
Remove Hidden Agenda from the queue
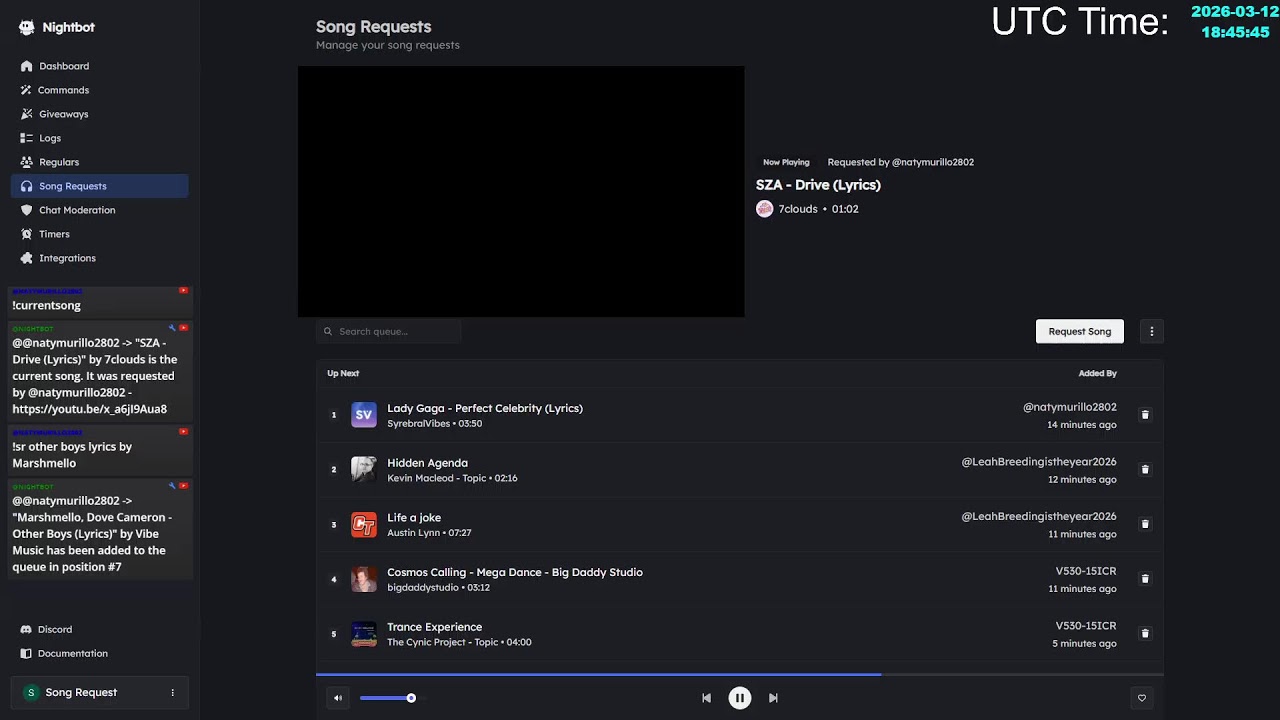1145,469
